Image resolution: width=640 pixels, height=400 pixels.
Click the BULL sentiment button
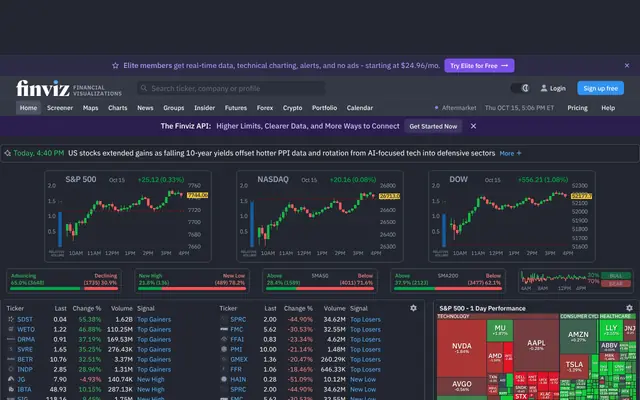[x=616, y=276]
